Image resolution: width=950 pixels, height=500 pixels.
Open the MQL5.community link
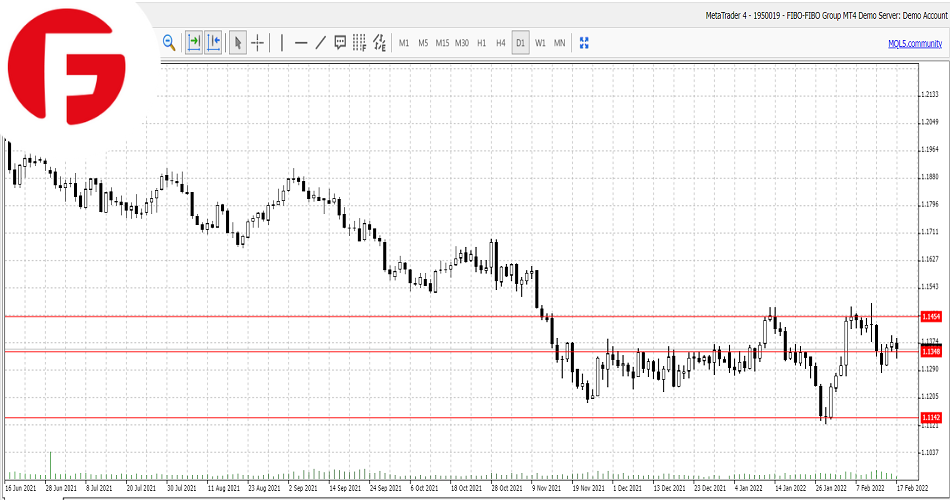point(914,43)
